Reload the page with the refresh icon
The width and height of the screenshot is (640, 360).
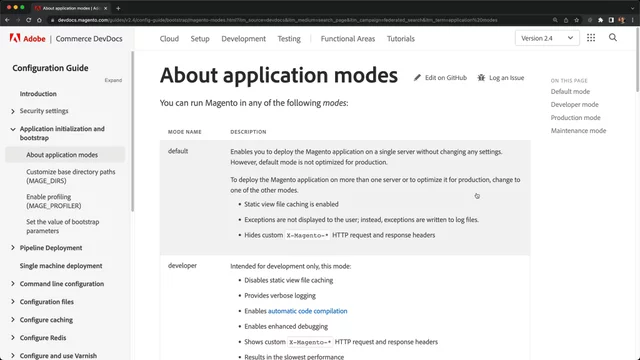click(29, 20)
